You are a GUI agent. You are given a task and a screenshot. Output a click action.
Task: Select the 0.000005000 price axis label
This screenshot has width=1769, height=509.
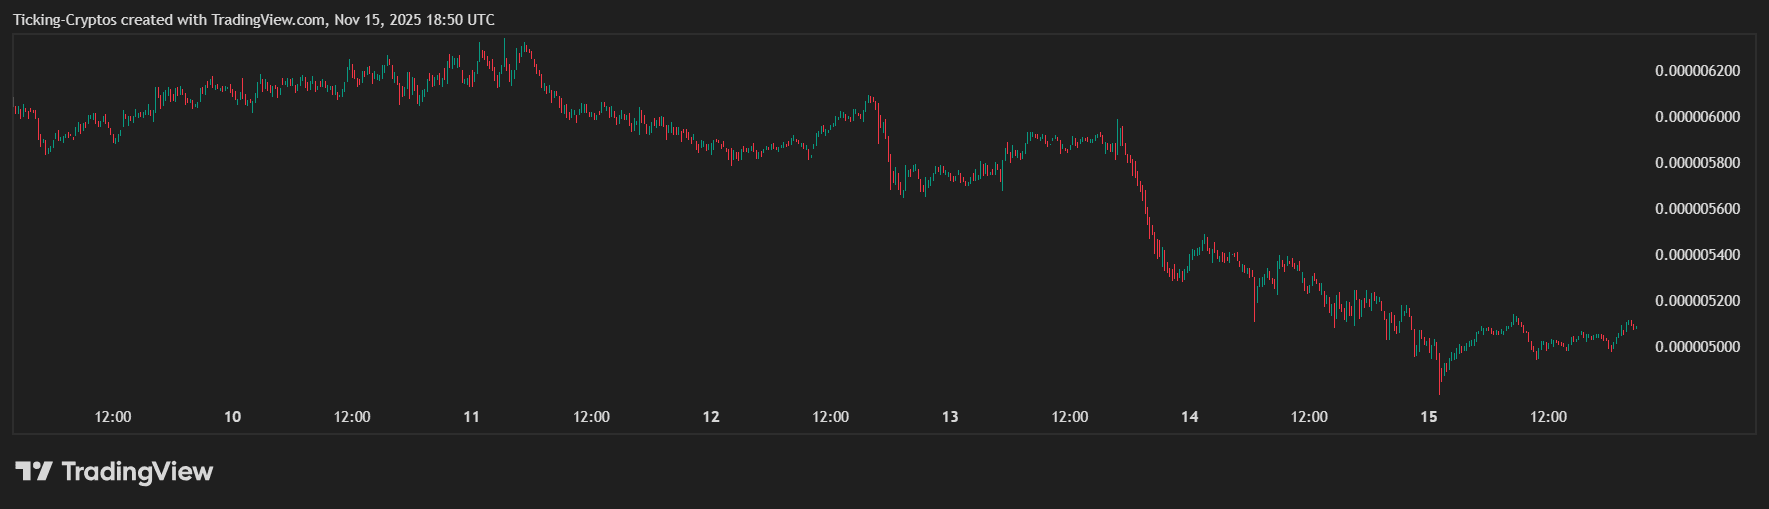pos(1697,347)
